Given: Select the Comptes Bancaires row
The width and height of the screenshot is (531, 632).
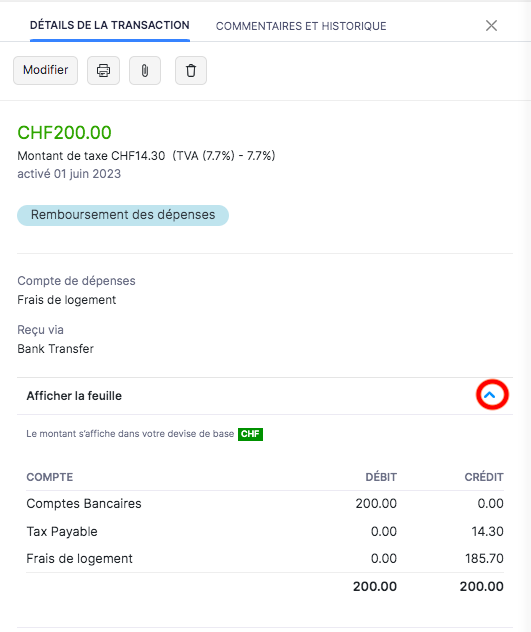Looking at the screenshot, I should coord(265,503).
